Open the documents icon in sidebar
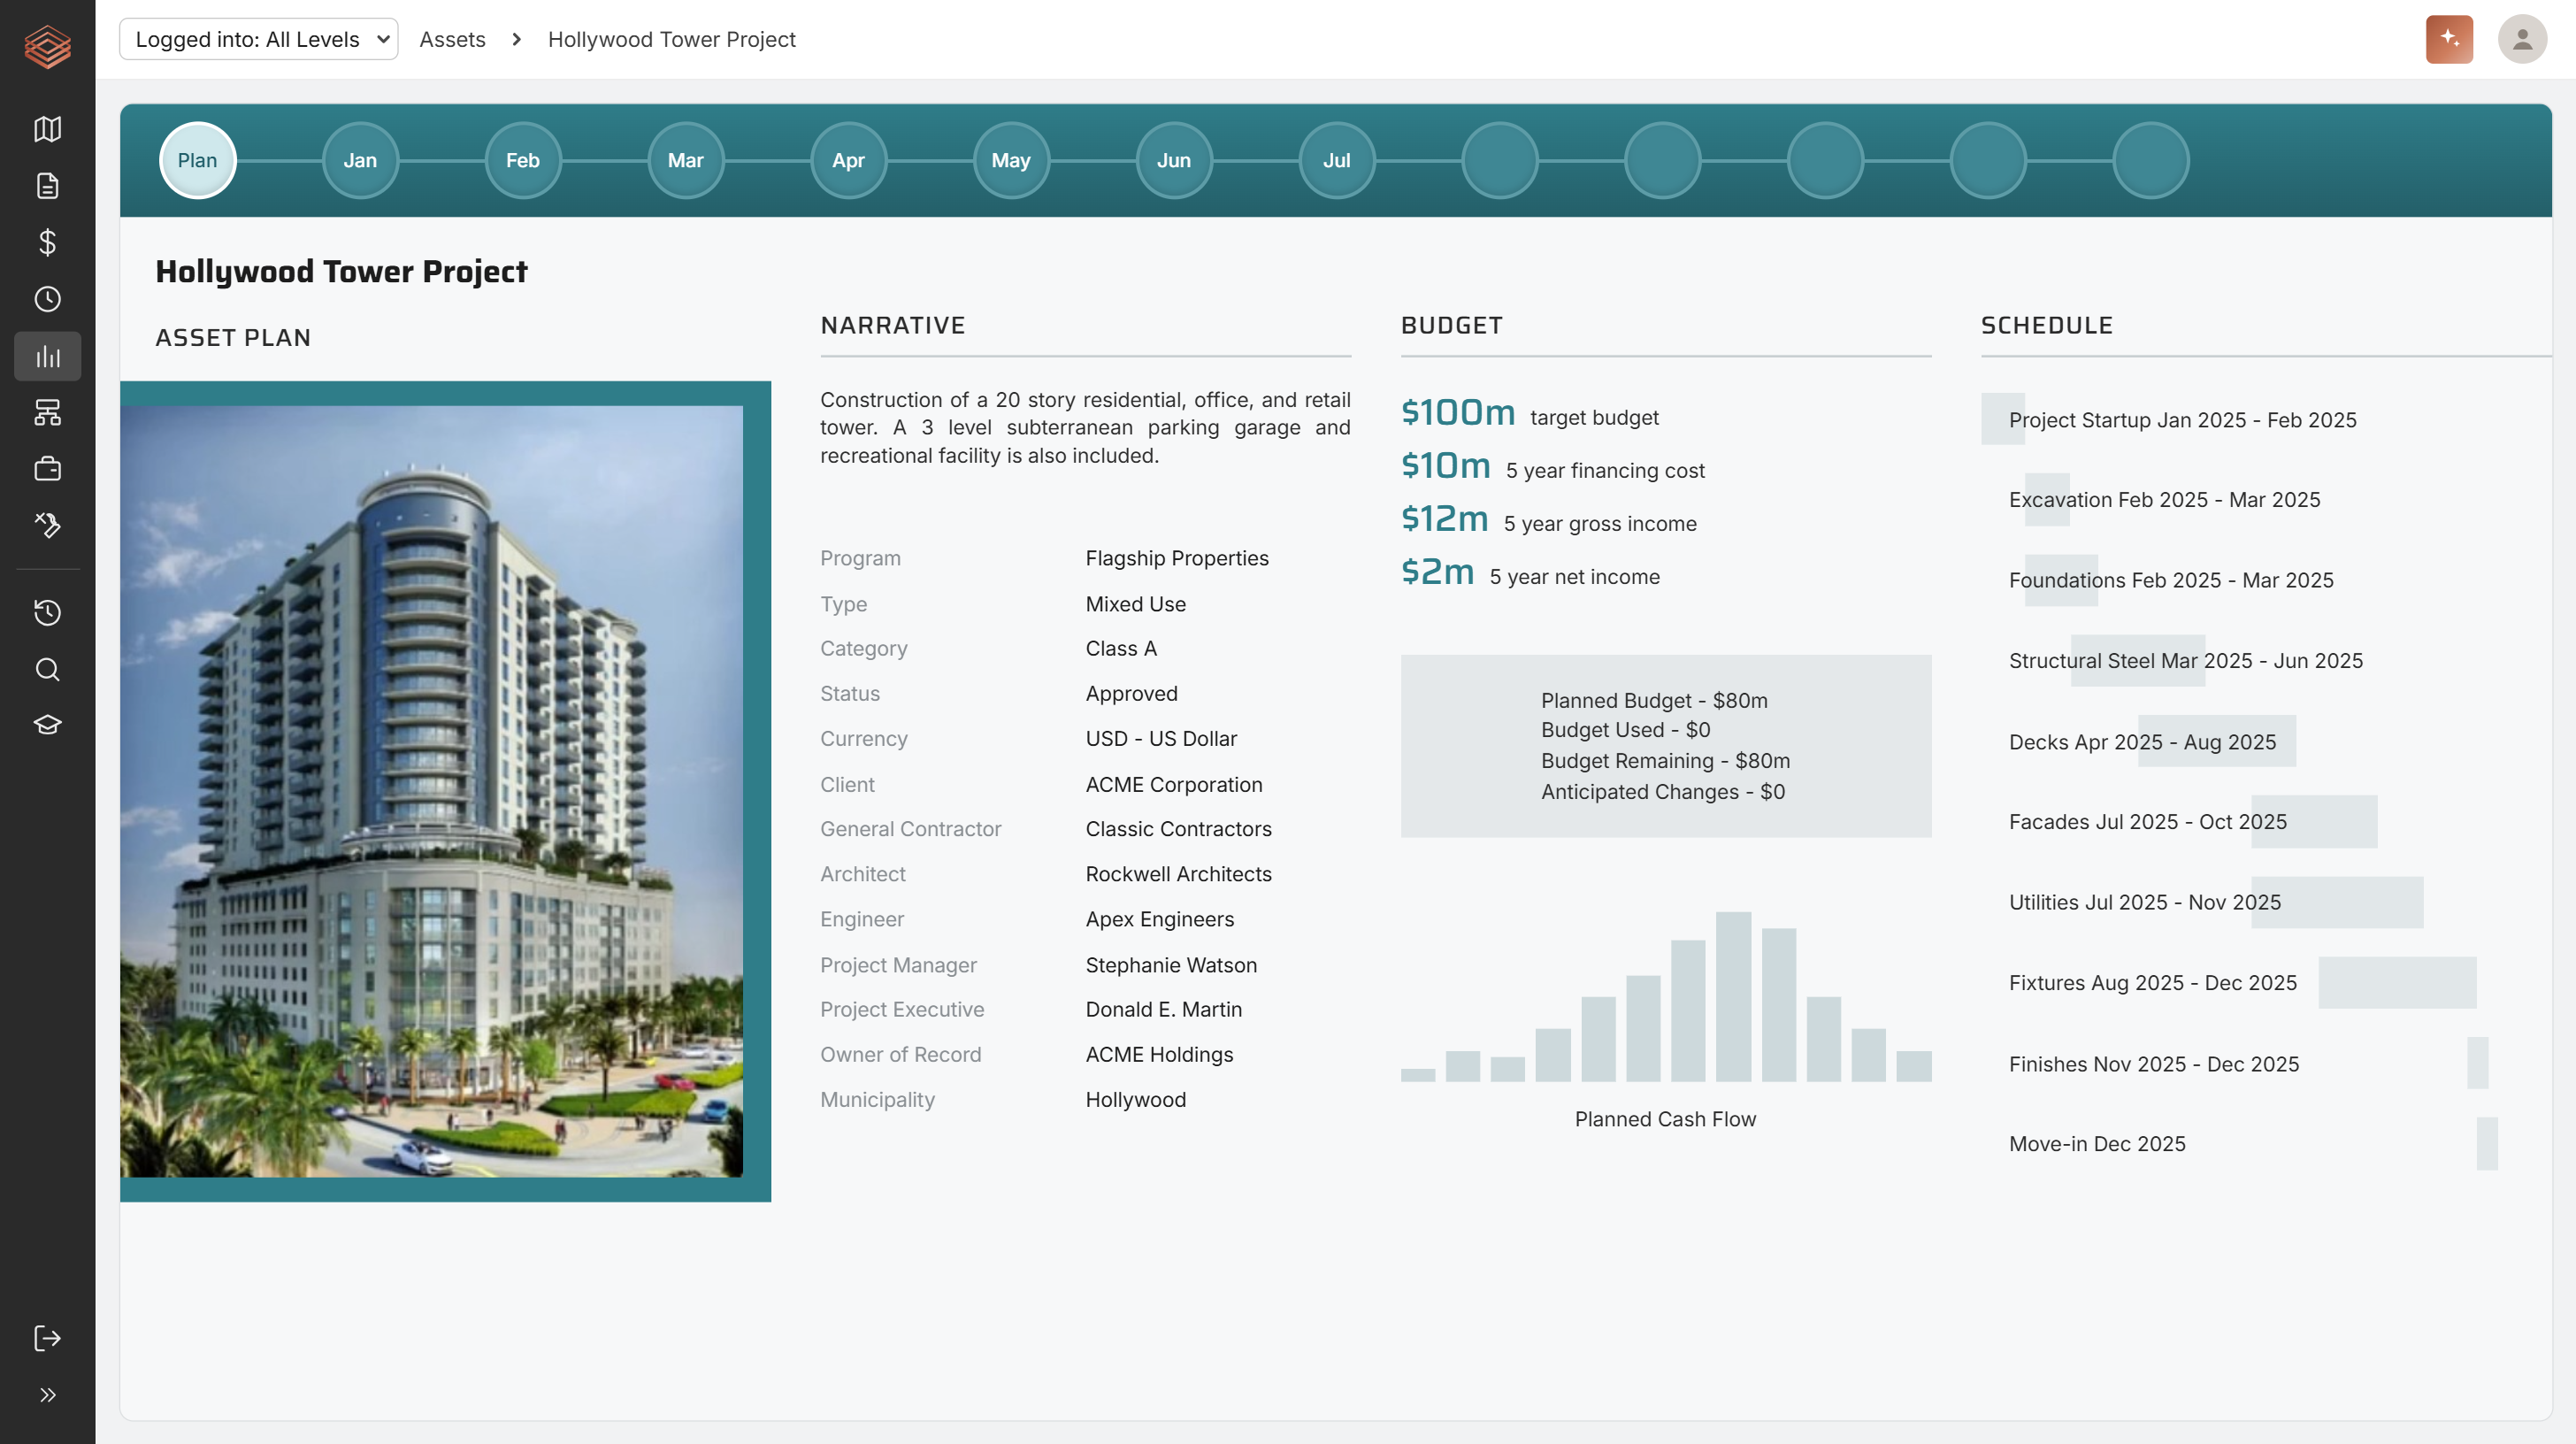Viewport: 2576px width, 1444px height. tap(47, 186)
